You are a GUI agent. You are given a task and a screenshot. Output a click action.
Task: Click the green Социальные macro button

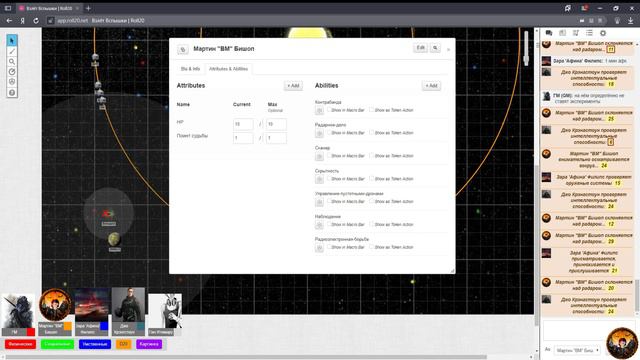(57, 344)
